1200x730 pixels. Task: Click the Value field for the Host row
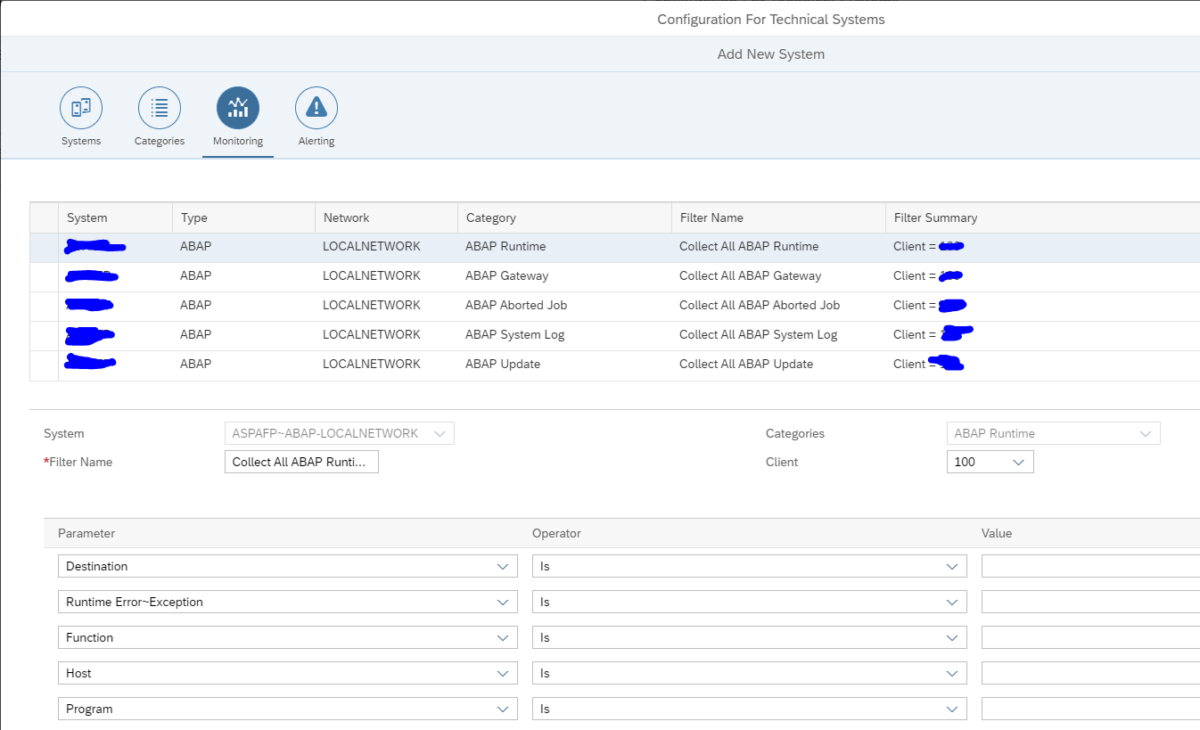[x=1090, y=672]
